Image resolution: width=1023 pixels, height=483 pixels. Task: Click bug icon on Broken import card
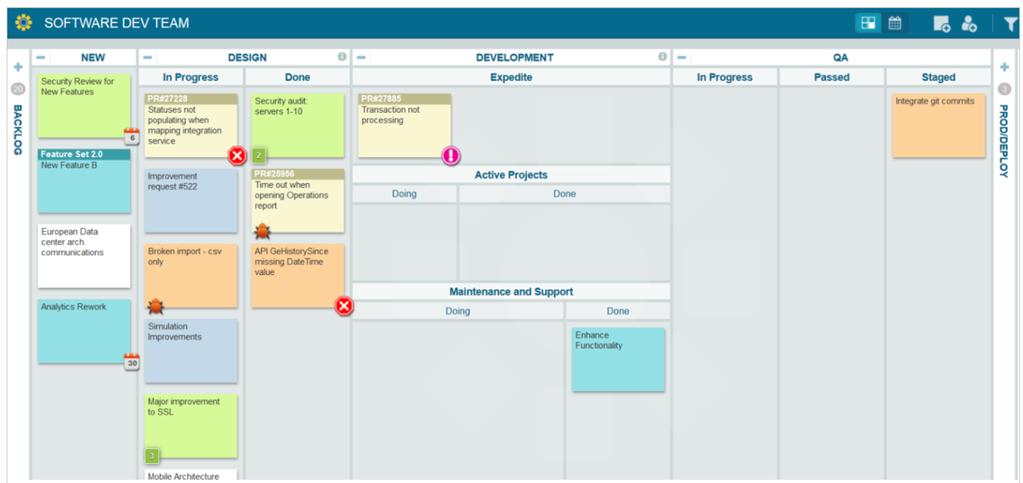tap(155, 305)
